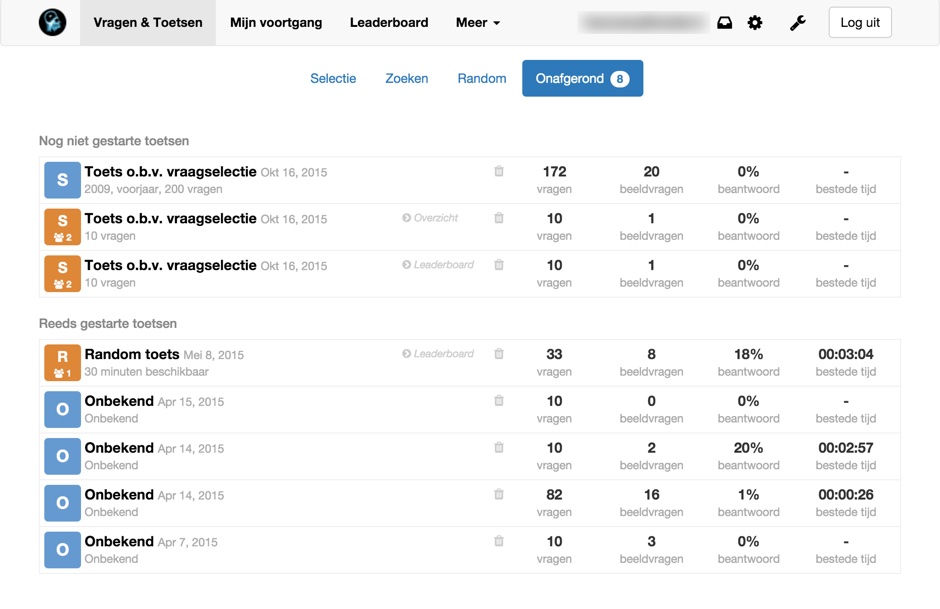
Task: Open the Zoeken tab
Action: (x=407, y=78)
